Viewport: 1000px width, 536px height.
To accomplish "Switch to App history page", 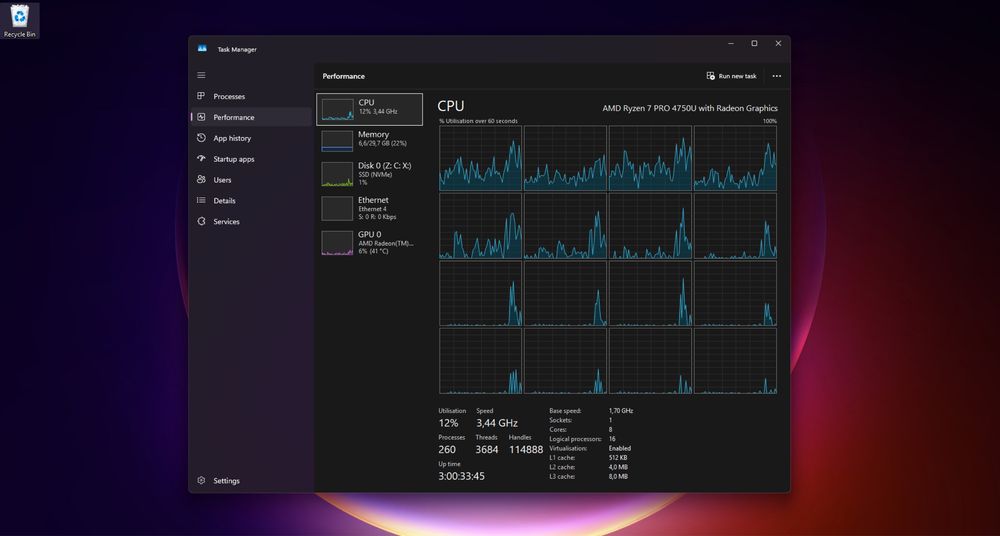I will (250, 138).
